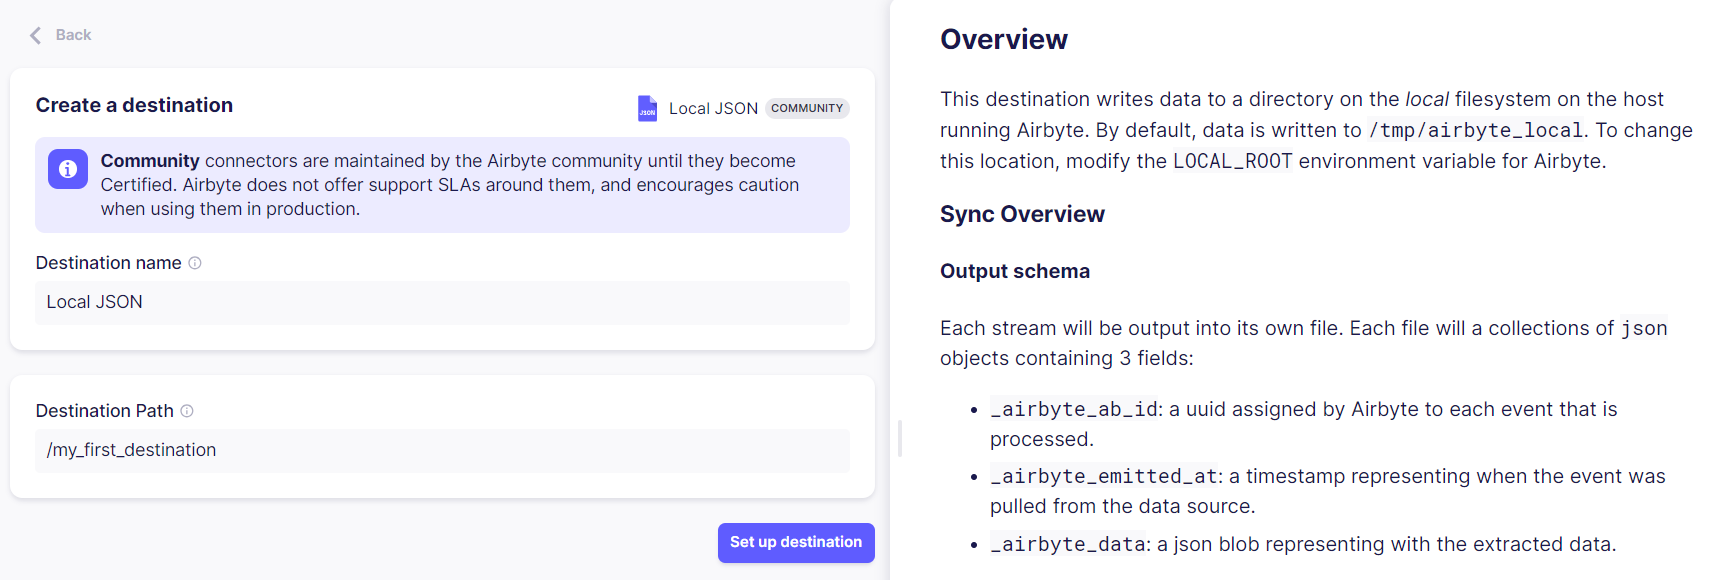Click the Local JSON connector name label
The height and width of the screenshot is (580, 1736).
[713, 108]
